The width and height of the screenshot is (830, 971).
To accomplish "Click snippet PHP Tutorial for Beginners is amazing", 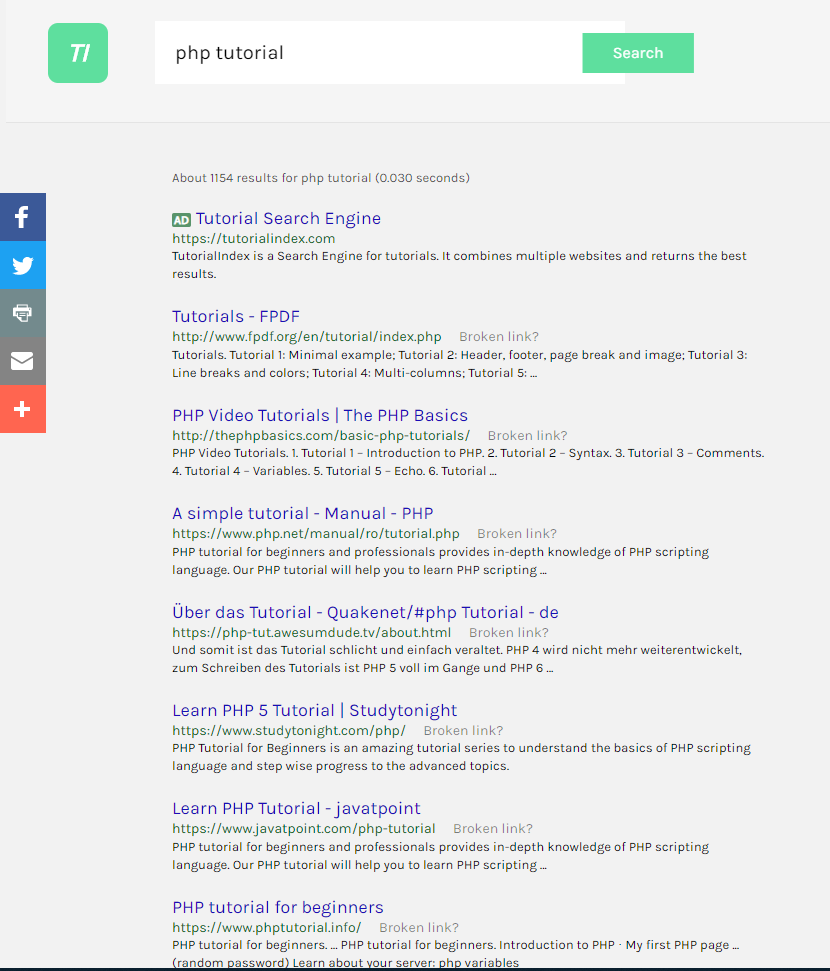I will [x=461, y=757].
